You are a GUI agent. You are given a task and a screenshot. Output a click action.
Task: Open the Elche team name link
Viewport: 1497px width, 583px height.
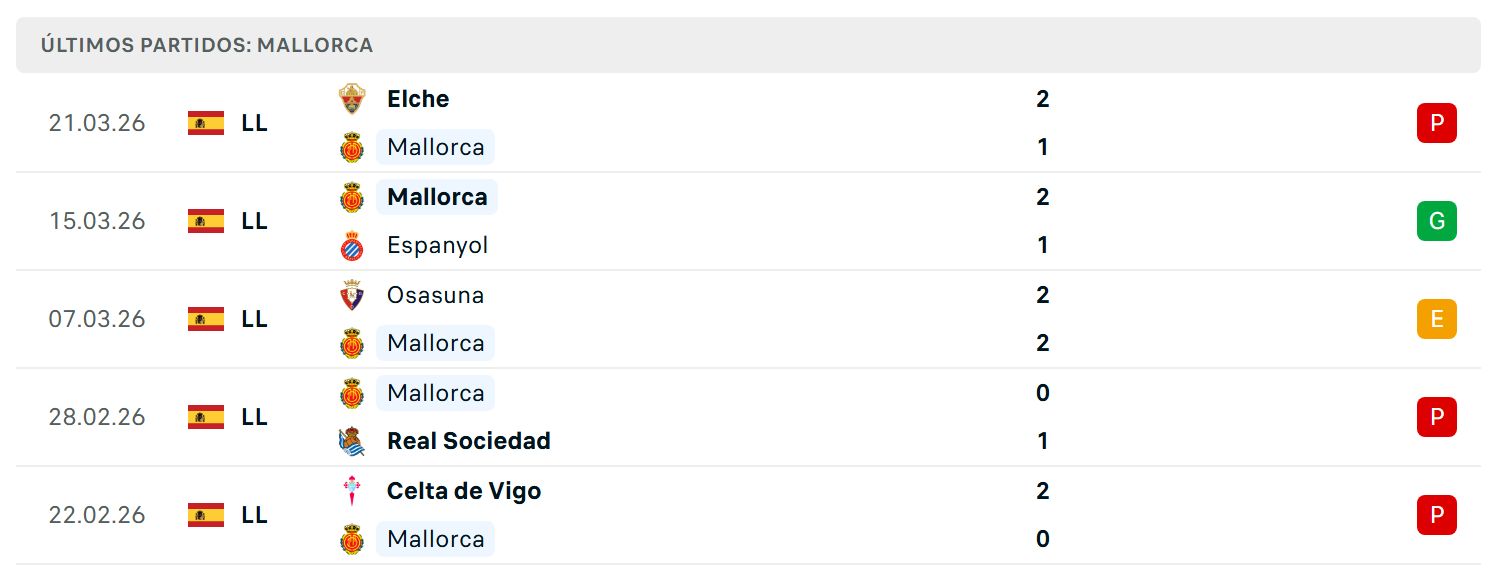tap(418, 99)
